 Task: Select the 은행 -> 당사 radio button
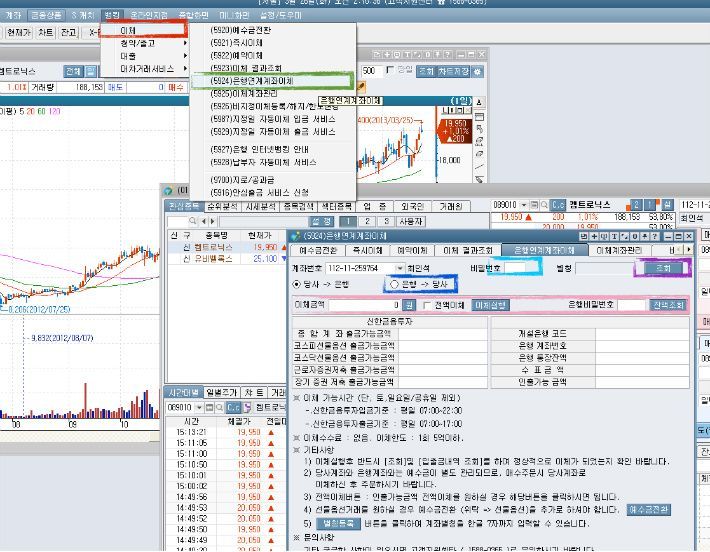(394, 284)
